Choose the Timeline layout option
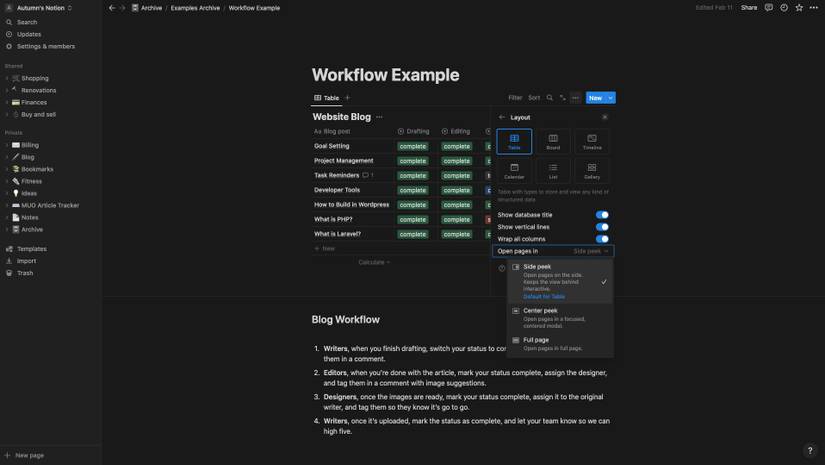Screen dimensions: 825x465 (592, 141)
